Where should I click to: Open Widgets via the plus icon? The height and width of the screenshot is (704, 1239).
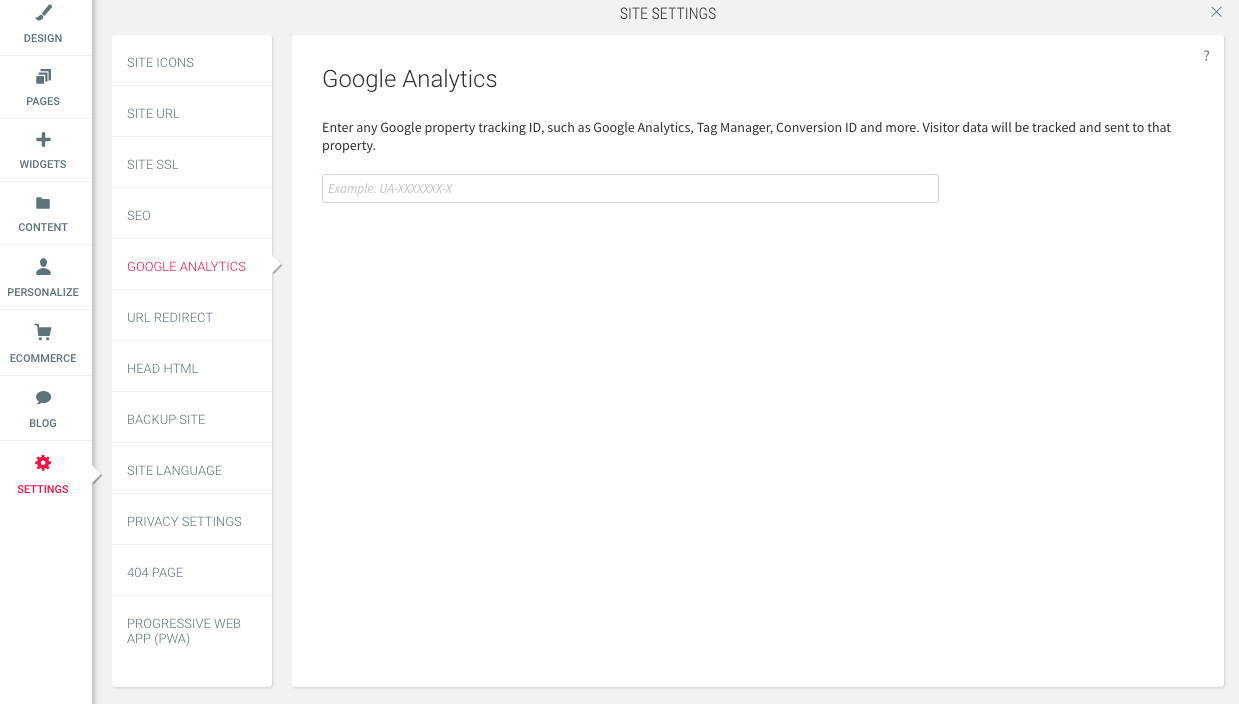43,140
